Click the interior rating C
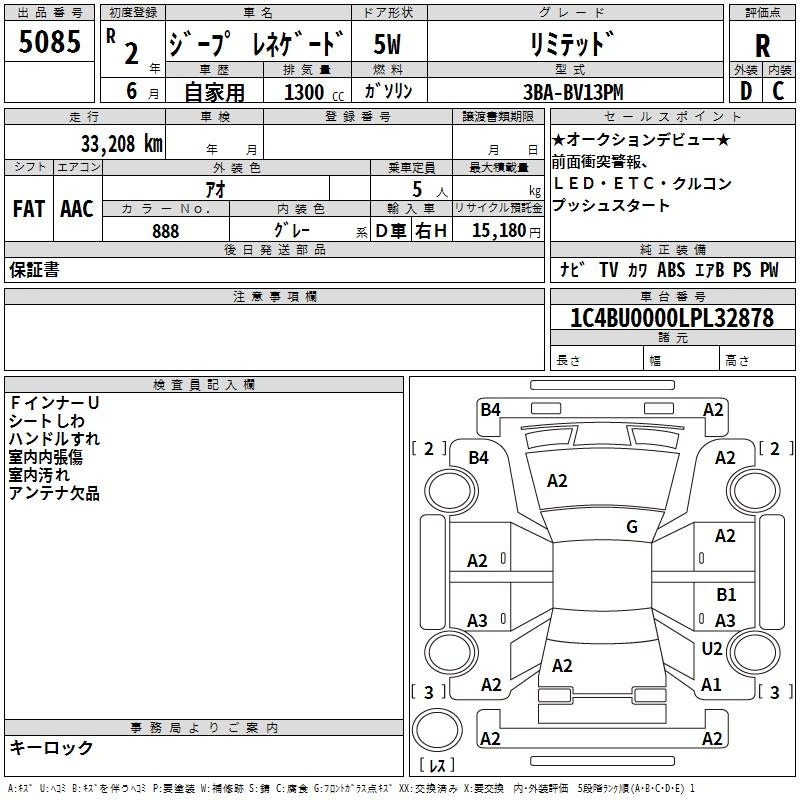 (778, 91)
